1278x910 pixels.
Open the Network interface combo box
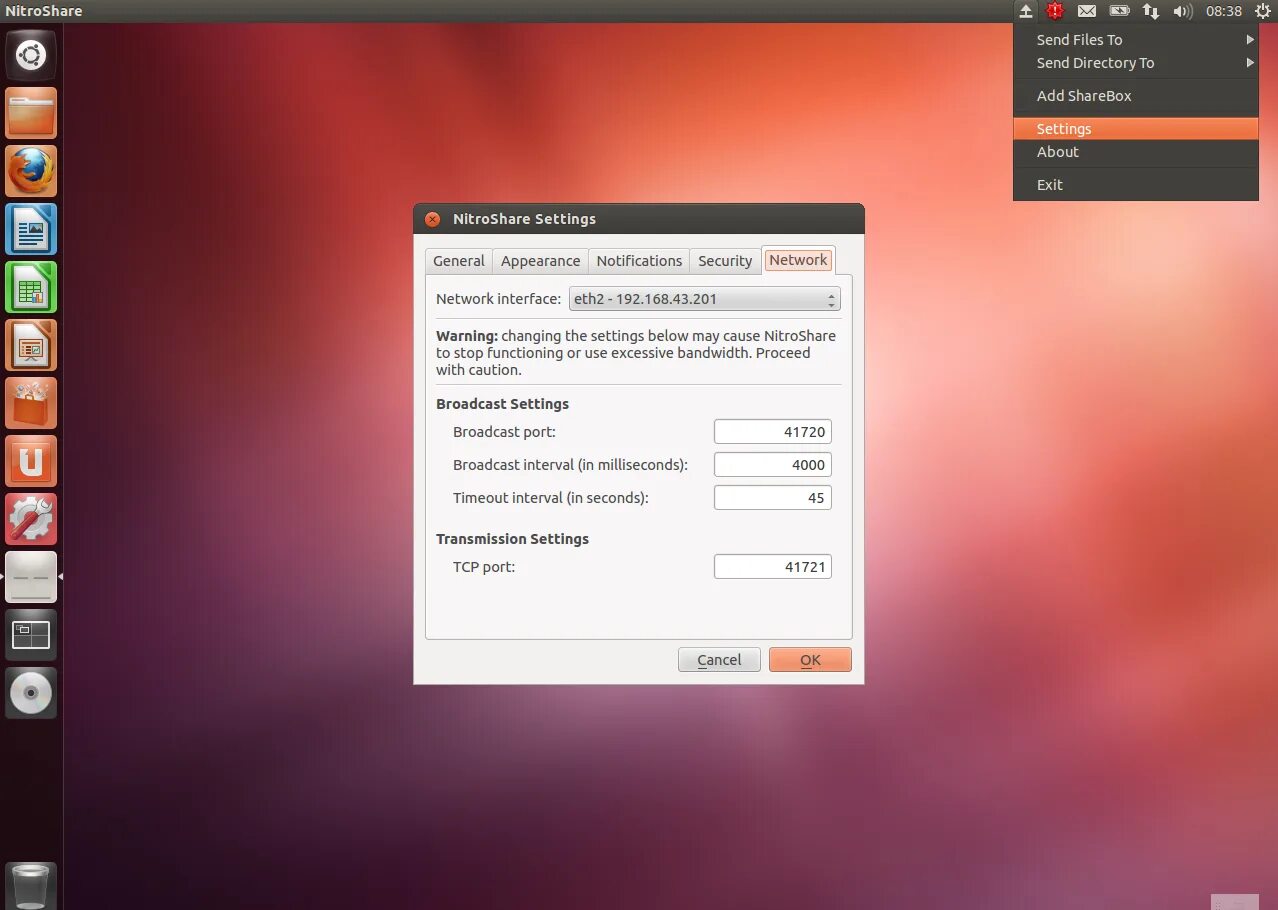(x=705, y=299)
